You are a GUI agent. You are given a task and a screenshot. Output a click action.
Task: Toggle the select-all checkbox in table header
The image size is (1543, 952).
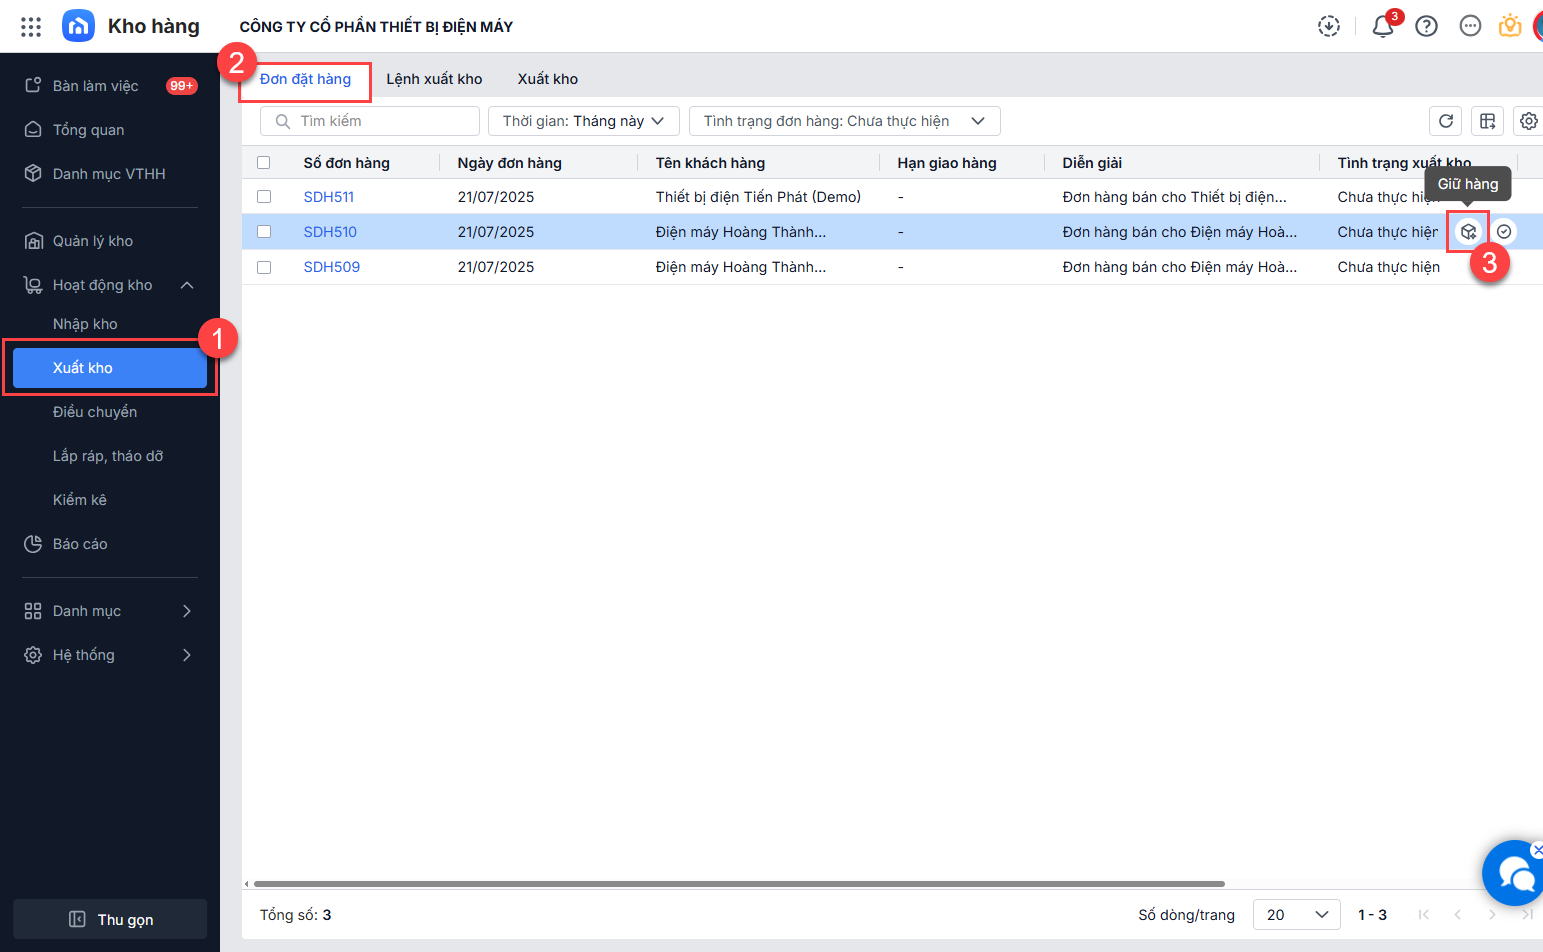pyautogui.click(x=264, y=163)
